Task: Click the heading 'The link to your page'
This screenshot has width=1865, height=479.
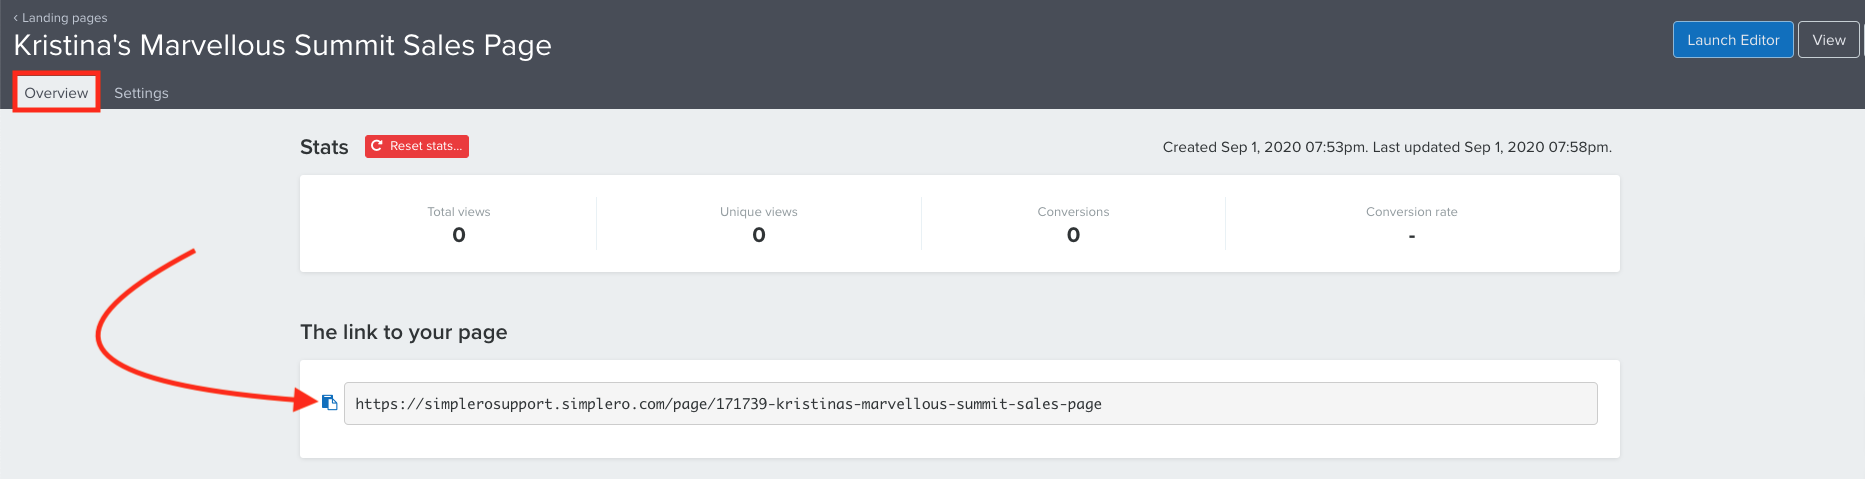Action: coord(404,332)
